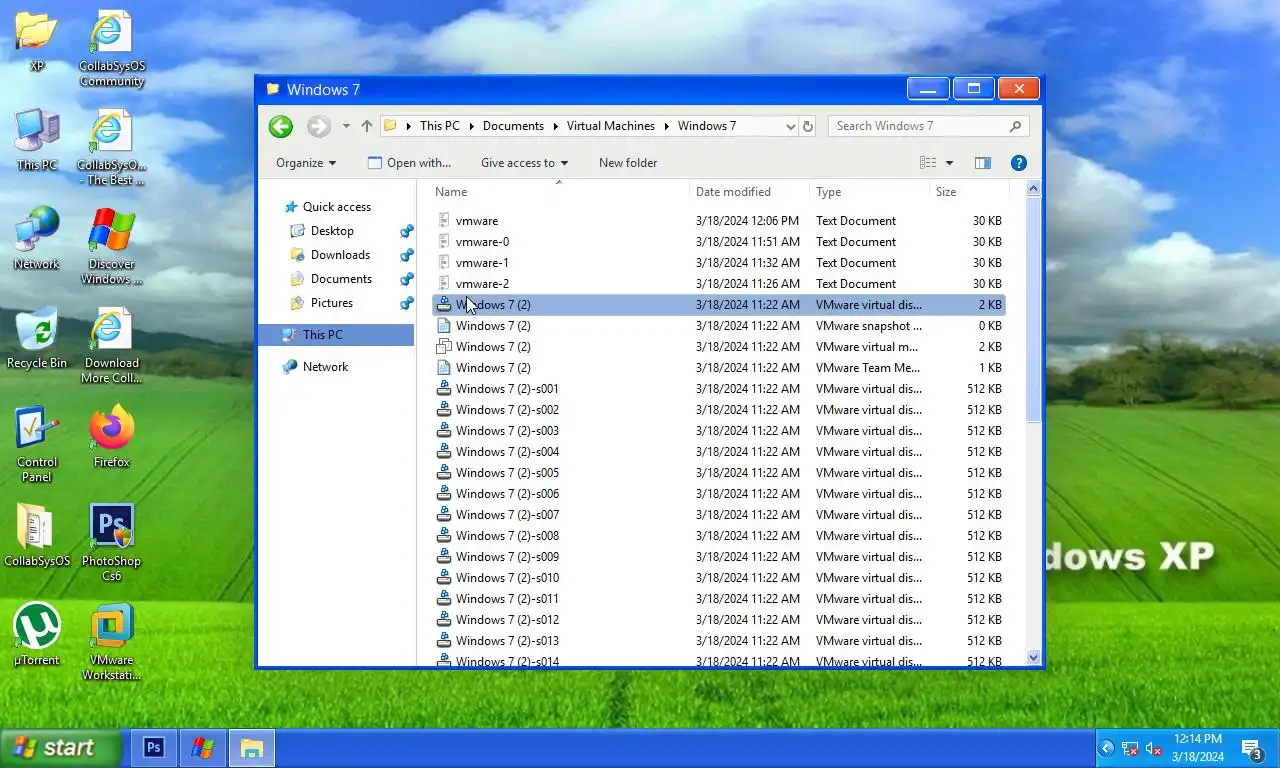Select This PC in navigation pane
Screen dimensions: 1280x768
336,335
